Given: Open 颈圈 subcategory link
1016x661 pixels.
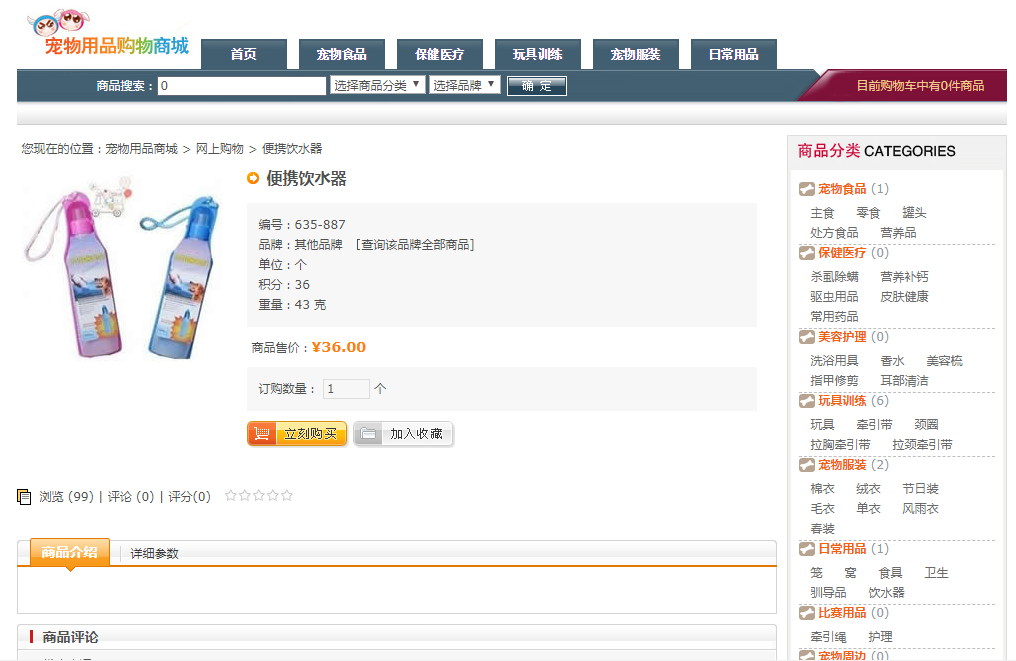Looking at the screenshot, I should tap(927, 425).
